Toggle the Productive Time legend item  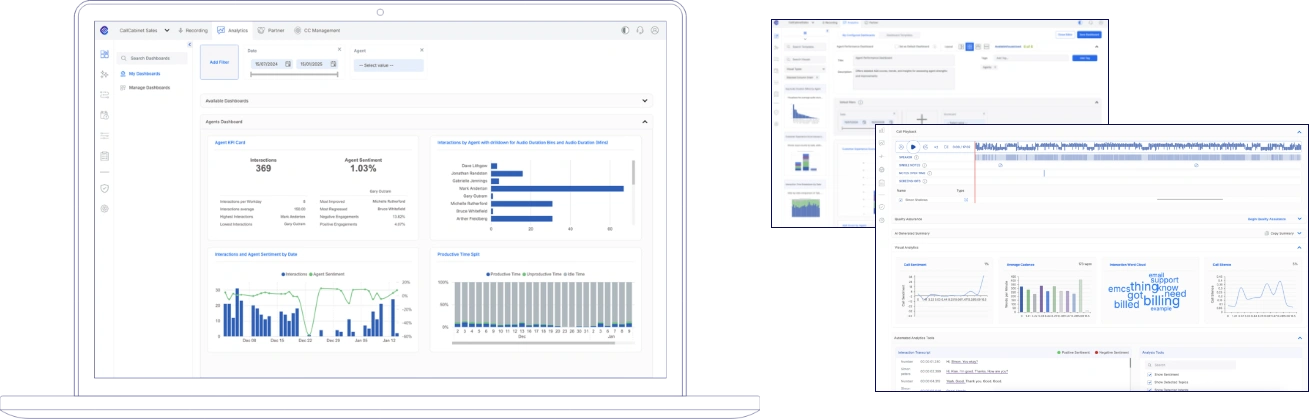point(504,273)
